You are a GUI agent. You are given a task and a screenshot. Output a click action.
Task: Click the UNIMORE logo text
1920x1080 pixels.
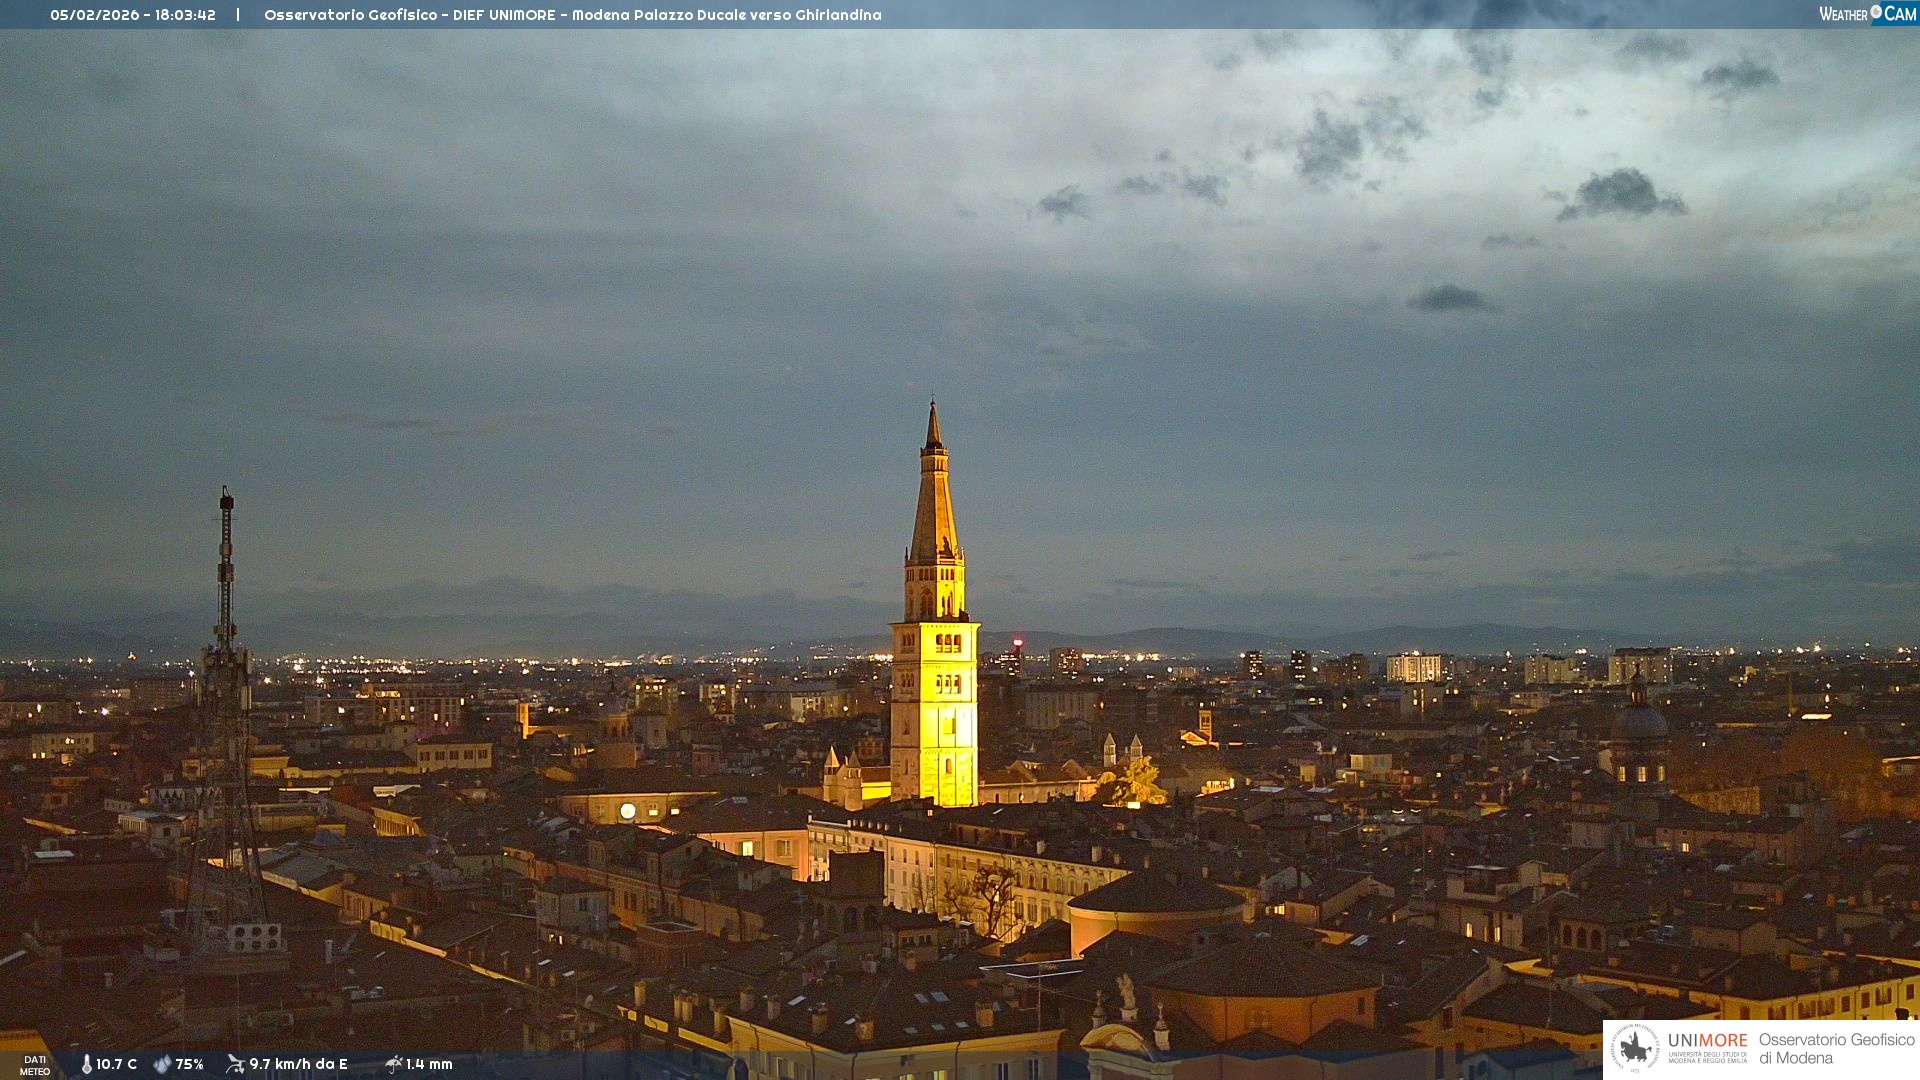1707,1041
